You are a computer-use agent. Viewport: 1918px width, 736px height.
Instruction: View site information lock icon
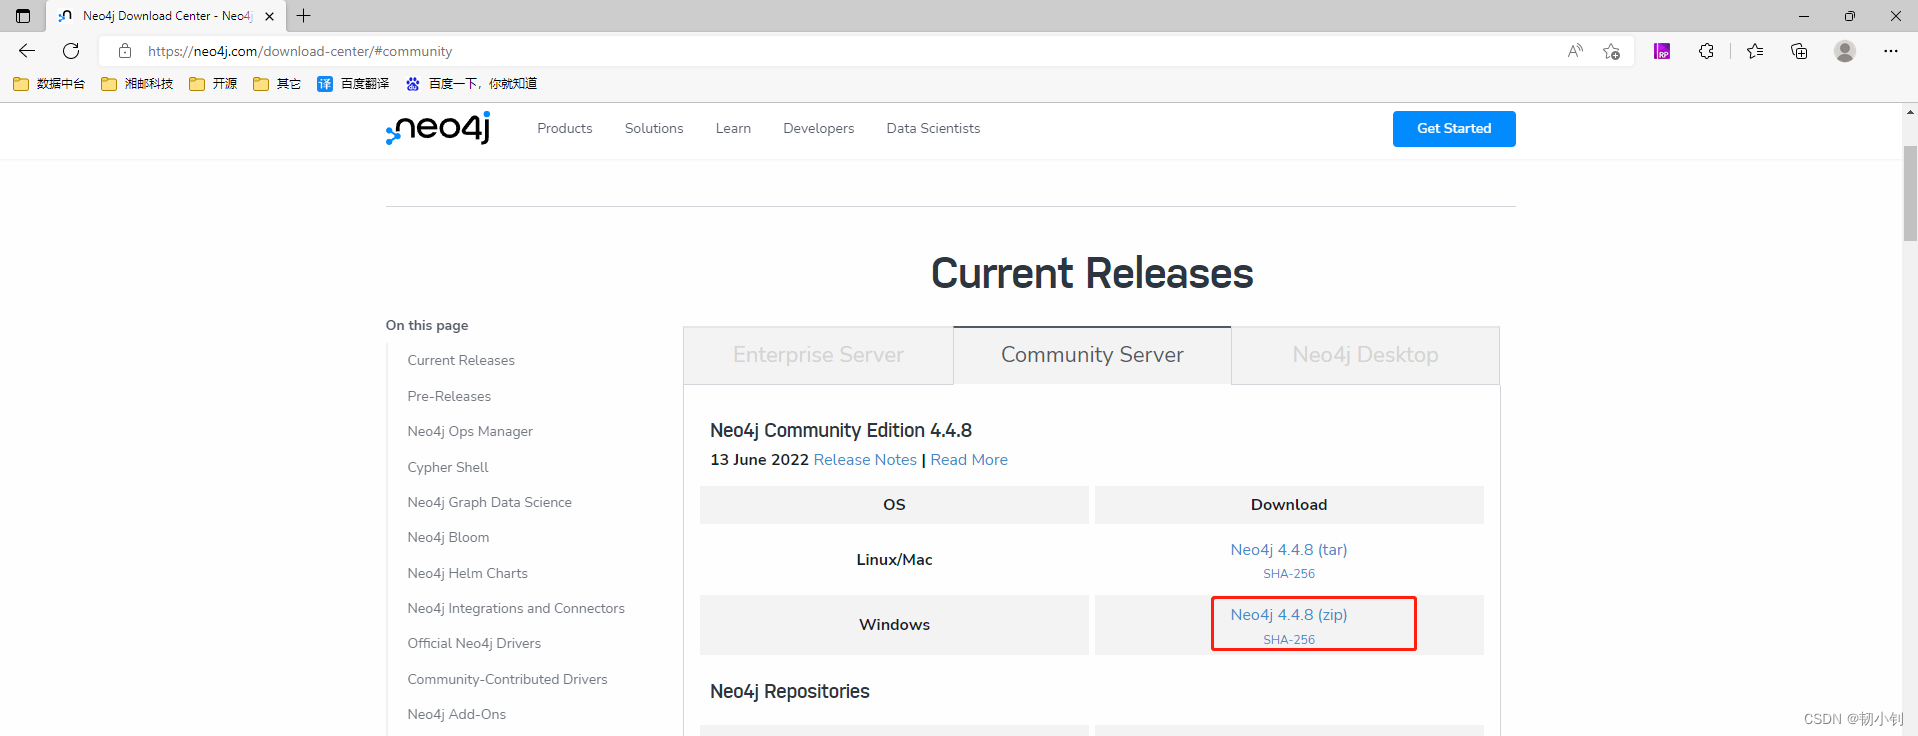(x=125, y=51)
